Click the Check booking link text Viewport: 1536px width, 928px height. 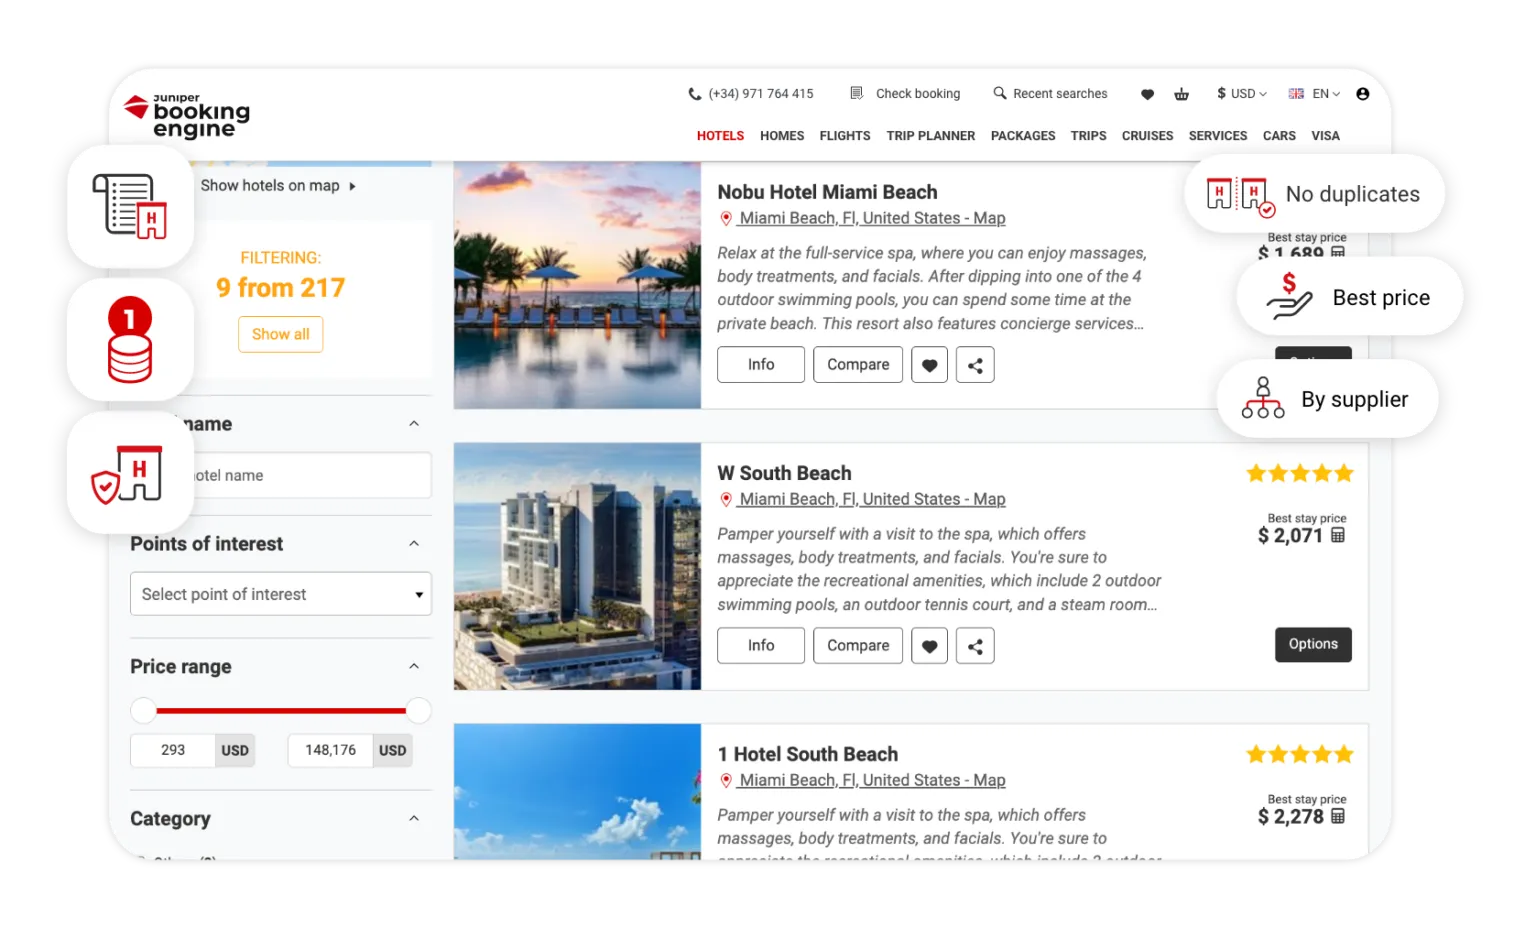(918, 94)
